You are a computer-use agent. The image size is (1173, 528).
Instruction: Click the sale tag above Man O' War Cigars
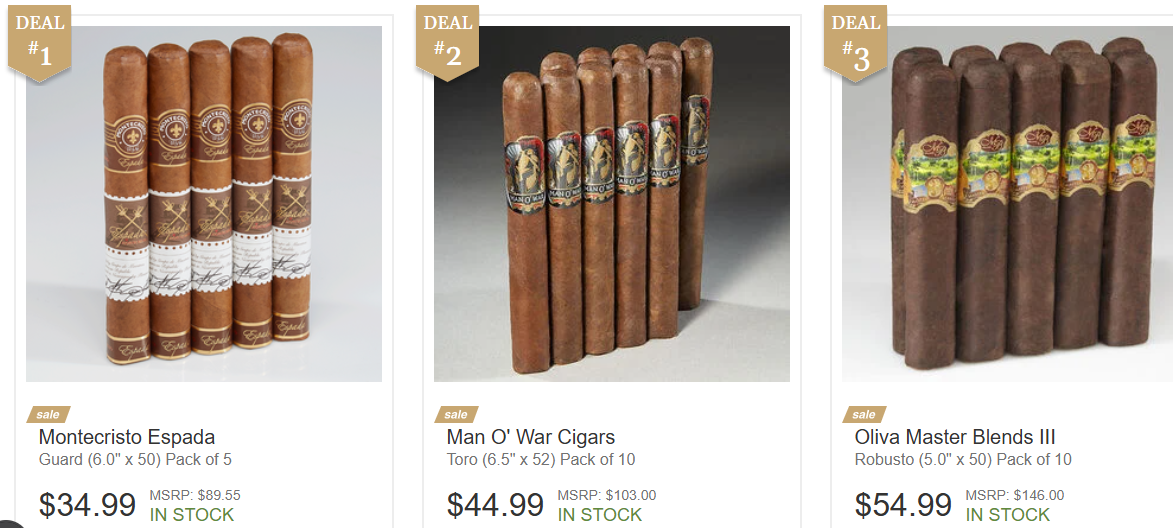pos(456,414)
